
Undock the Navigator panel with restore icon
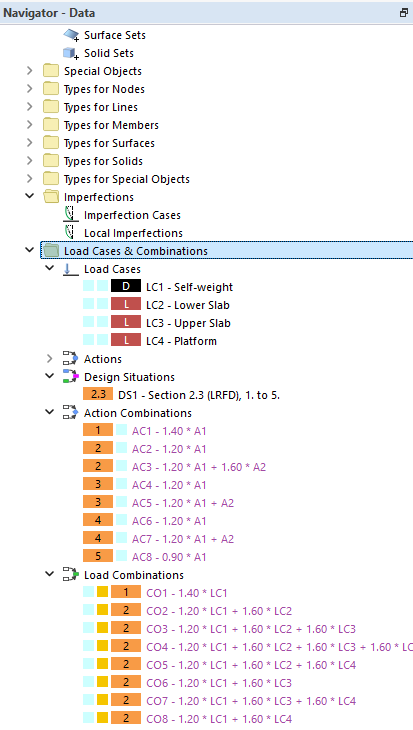404,13
